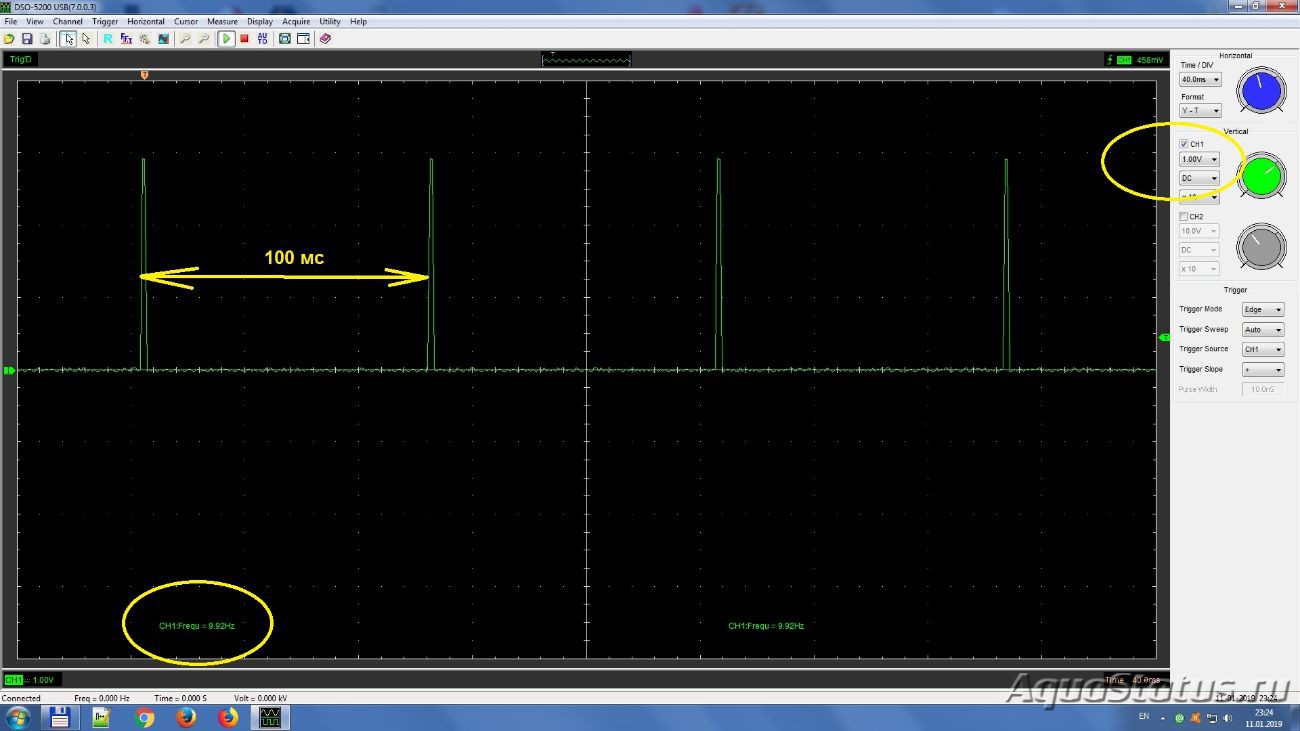Open the Windows Start button

[18, 717]
